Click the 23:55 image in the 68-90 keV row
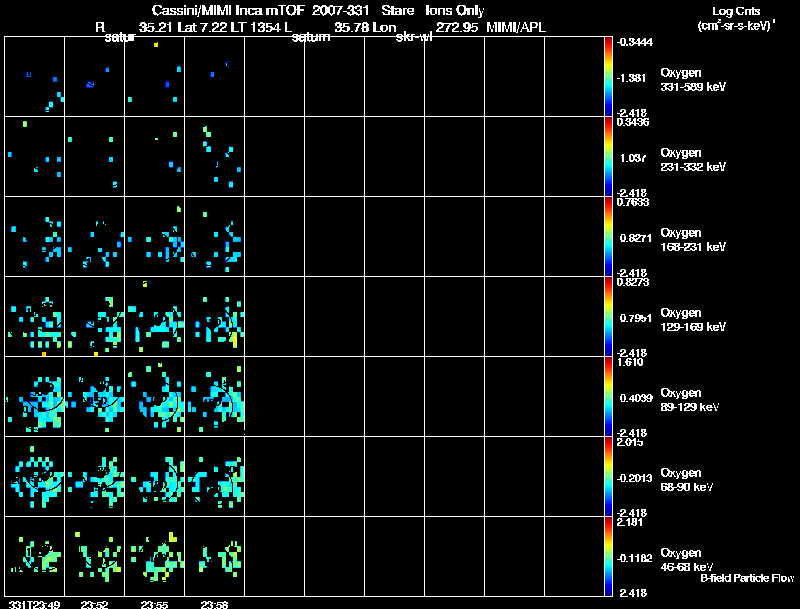The image size is (800, 609). click(x=155, y=477)
